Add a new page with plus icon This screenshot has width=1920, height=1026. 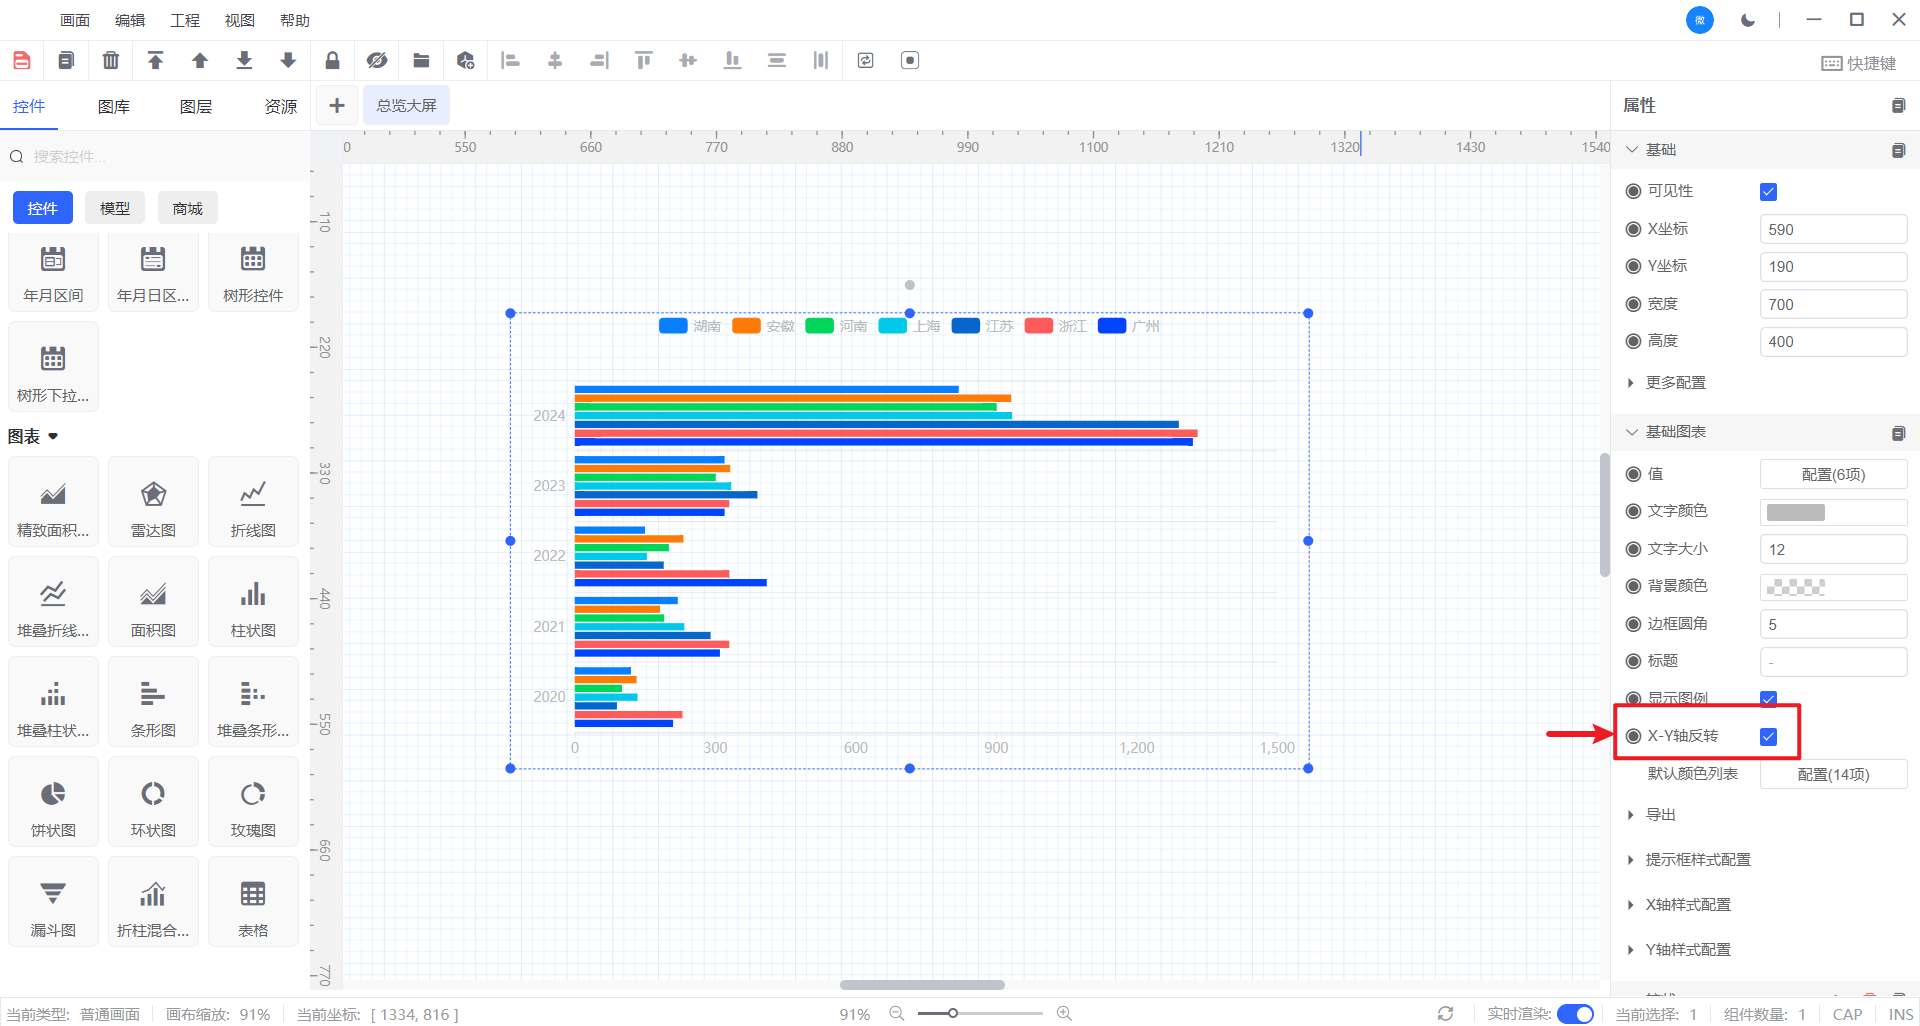point(337,106)
